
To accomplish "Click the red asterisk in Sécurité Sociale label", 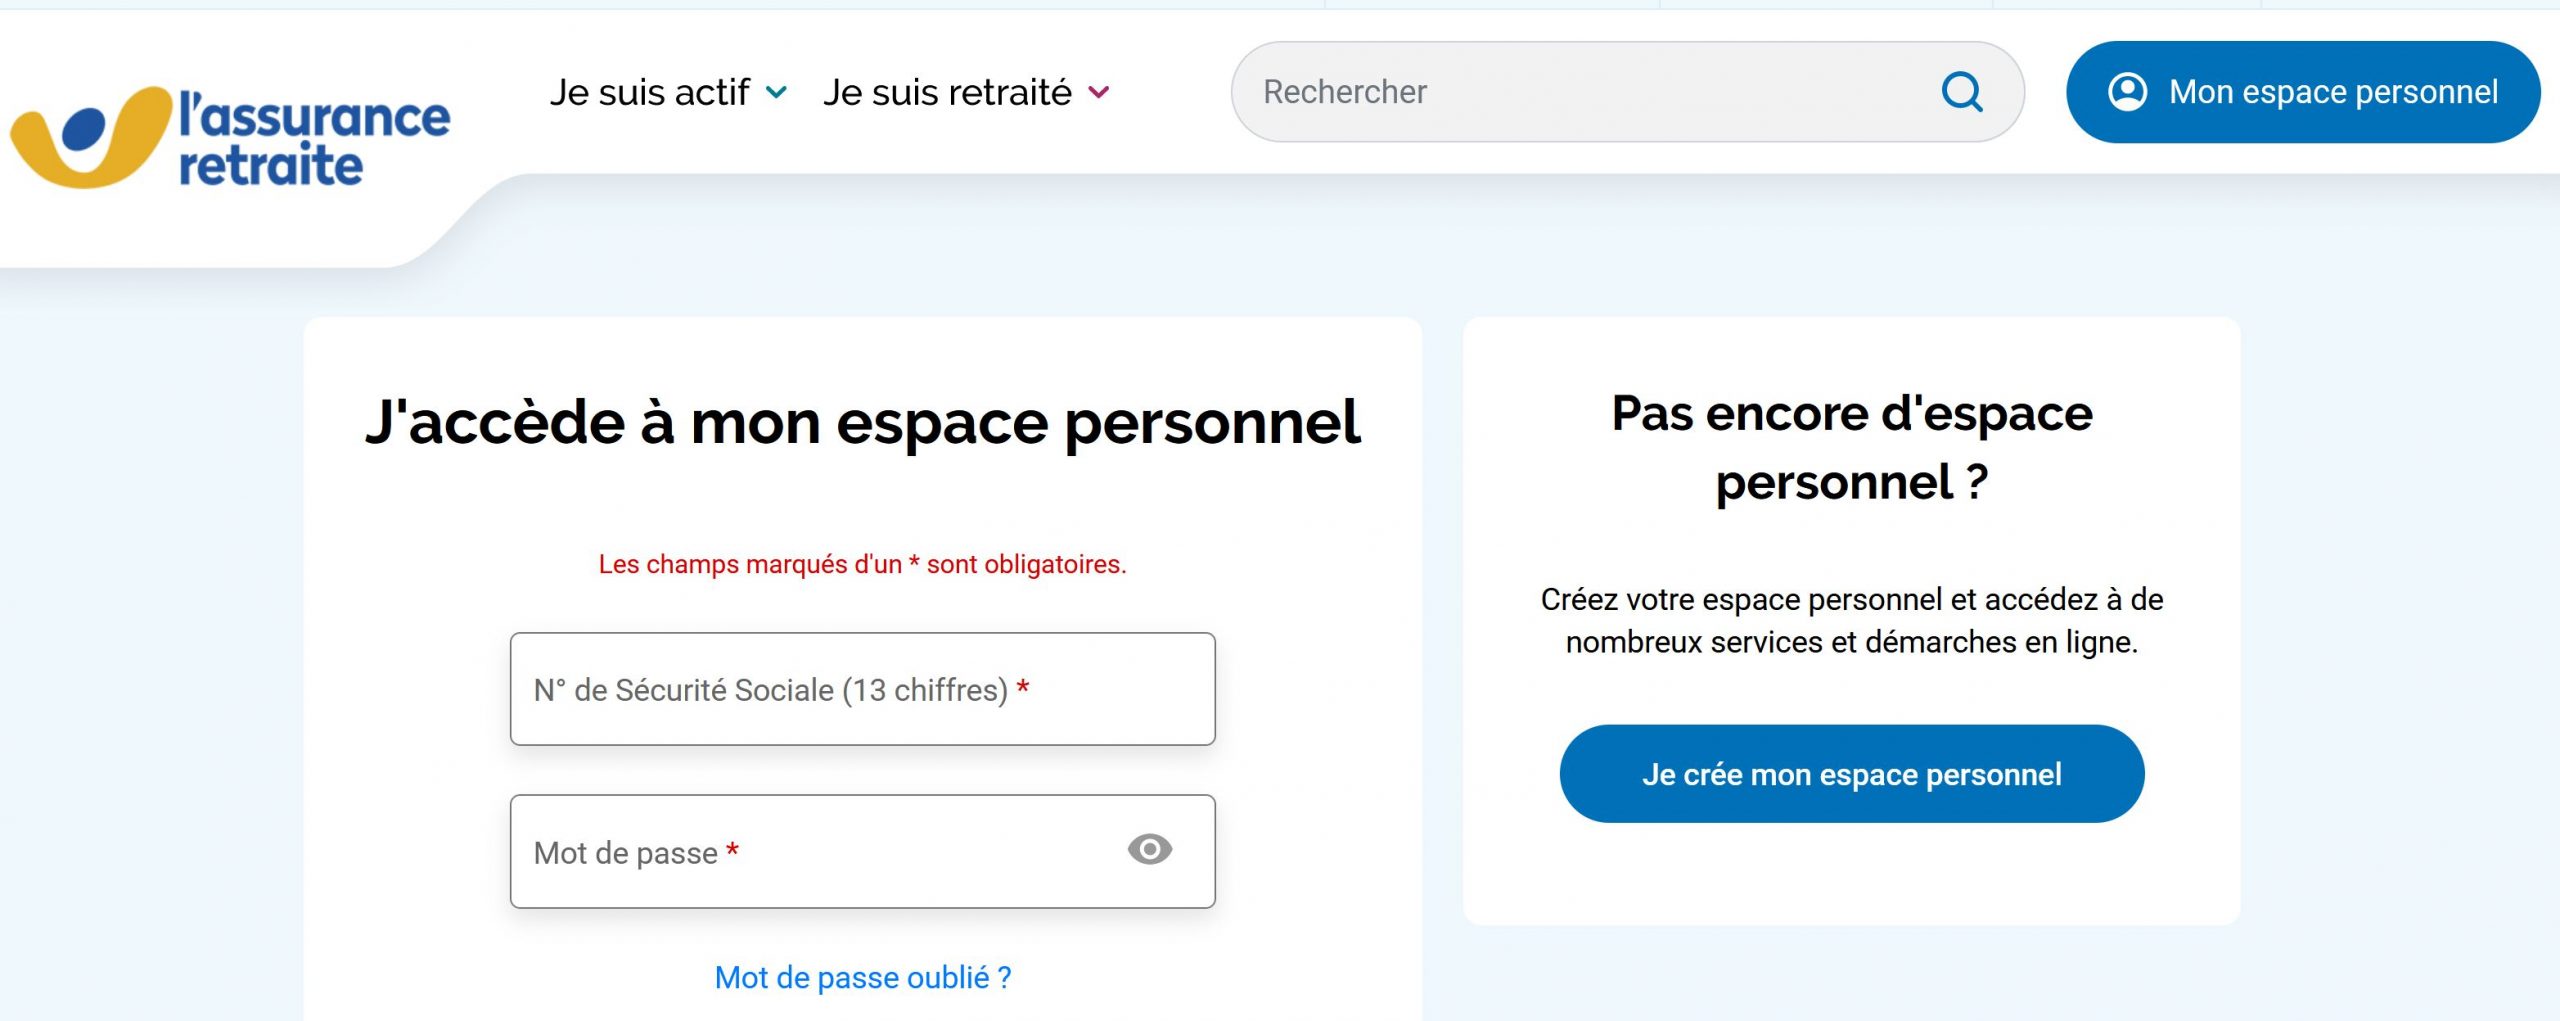I will [1023, 688].
